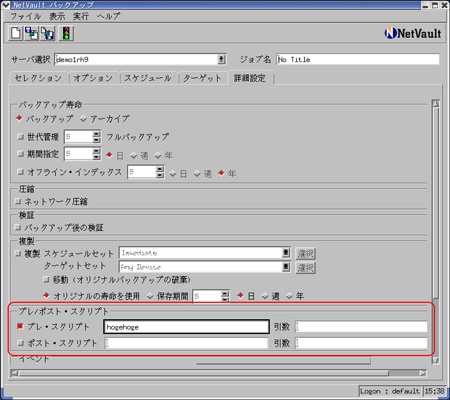Screen dimensions: 450x400
Task: Click the horizontal scrollbar right arrow
Action: pyautogui.click(x=423, y=373)
